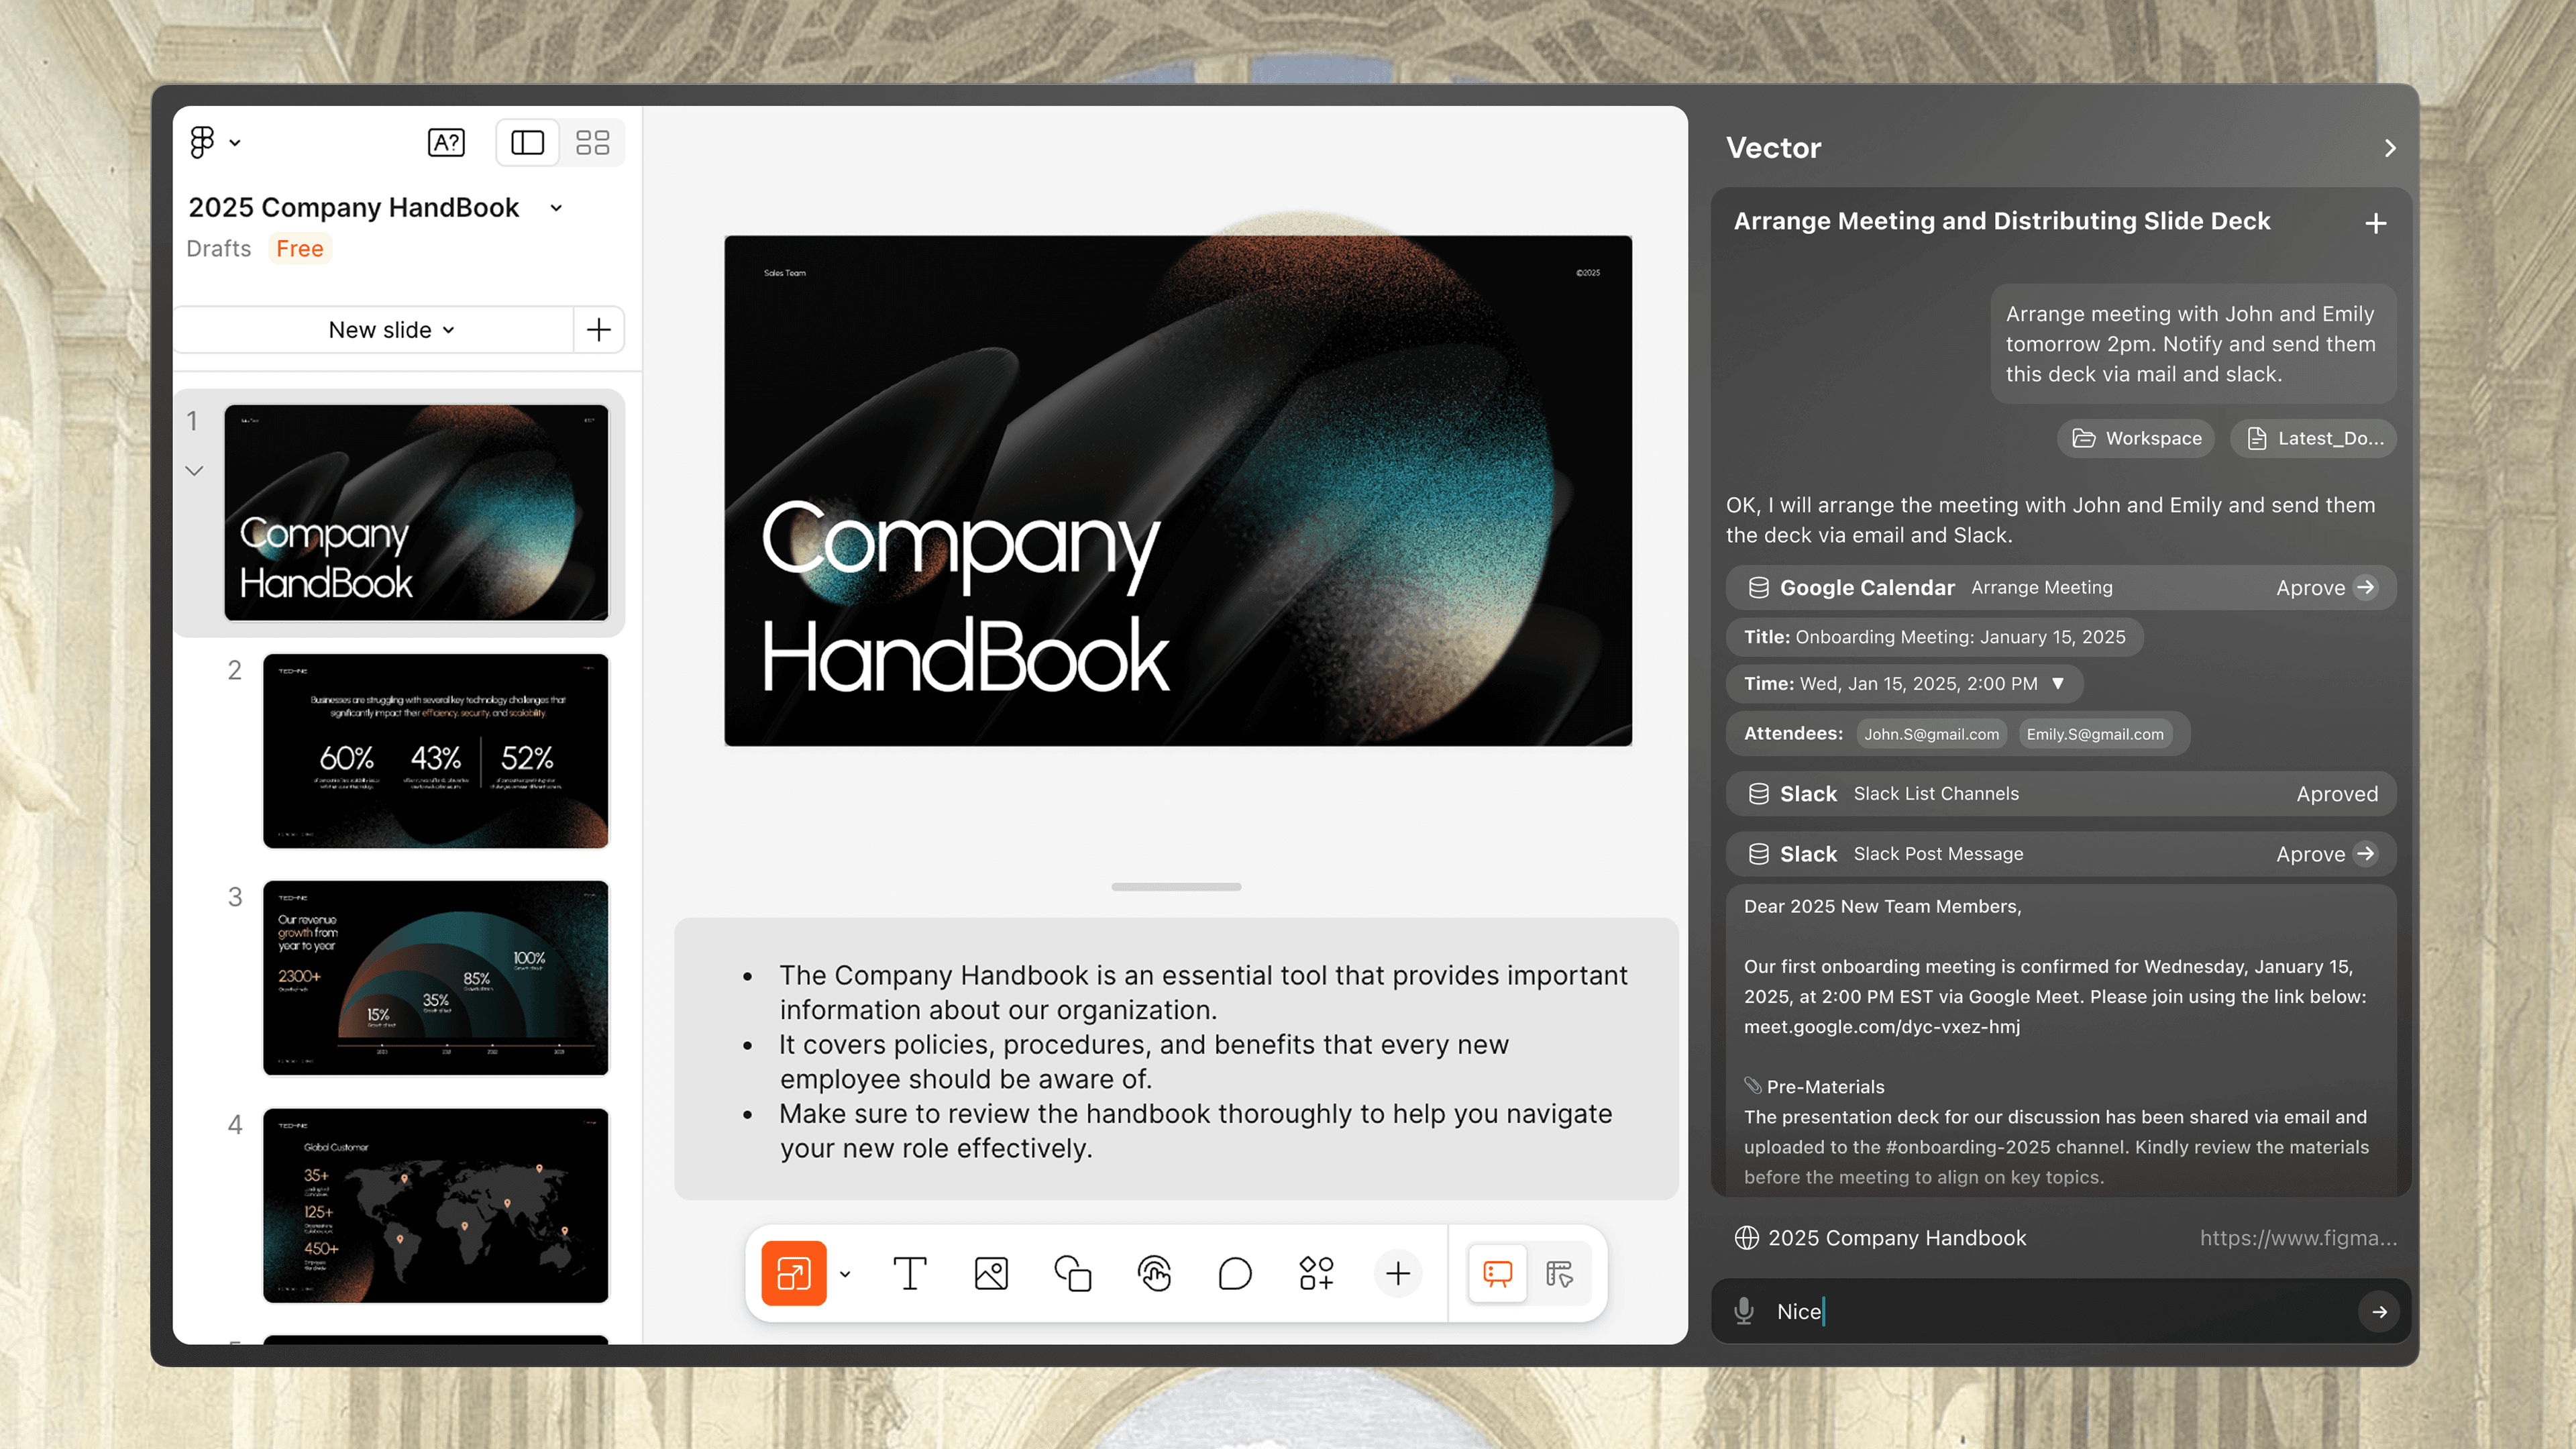
Task: Click the image insert tool icon
Action: [991, 1273]
